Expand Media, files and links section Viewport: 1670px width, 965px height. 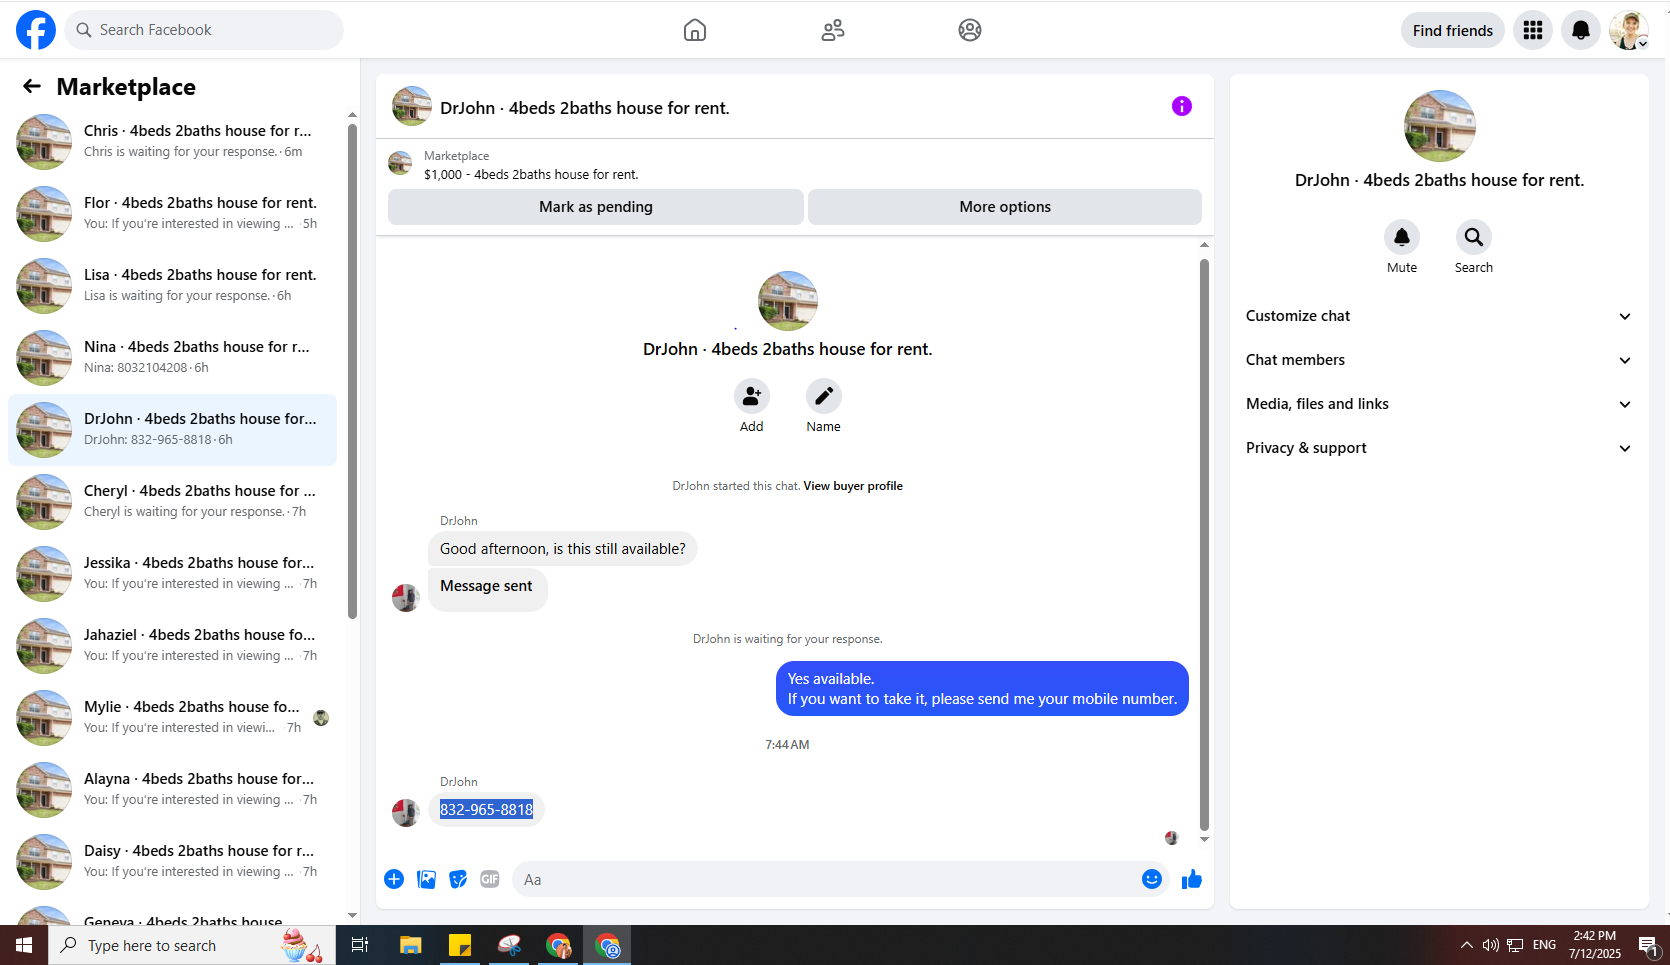[x=1439, y=404]
